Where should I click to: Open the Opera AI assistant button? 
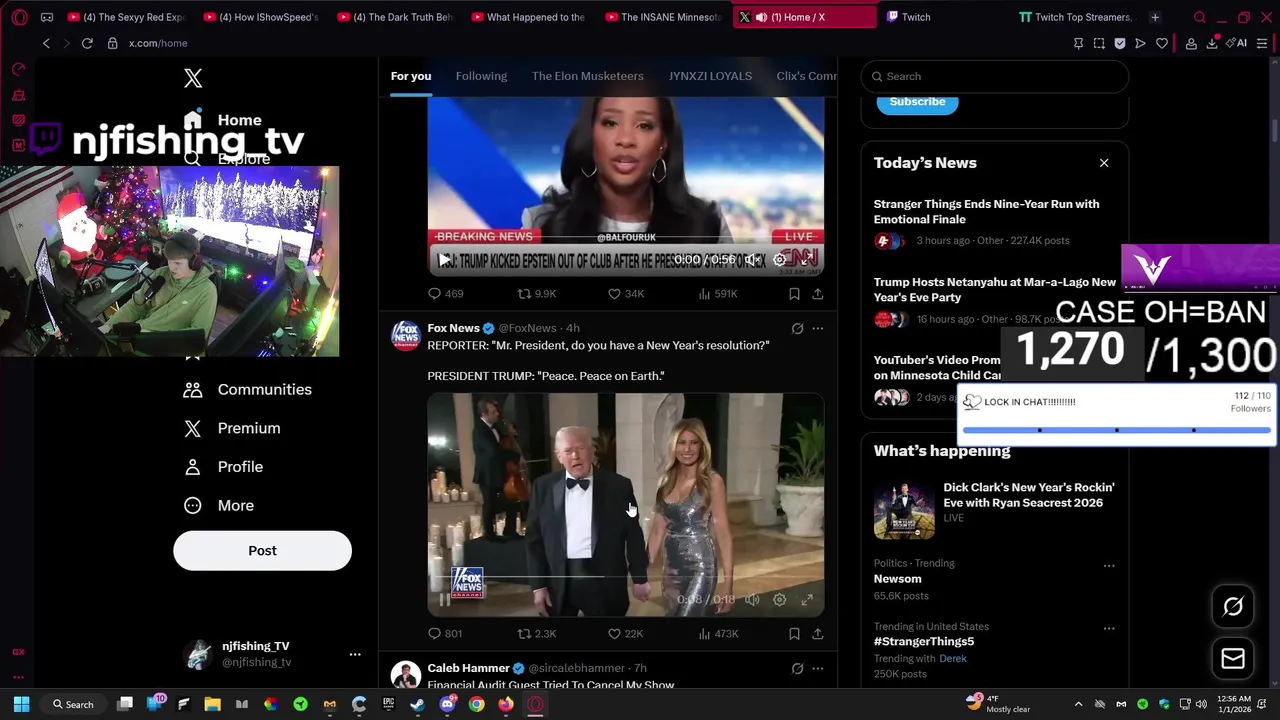(1238, 43)
